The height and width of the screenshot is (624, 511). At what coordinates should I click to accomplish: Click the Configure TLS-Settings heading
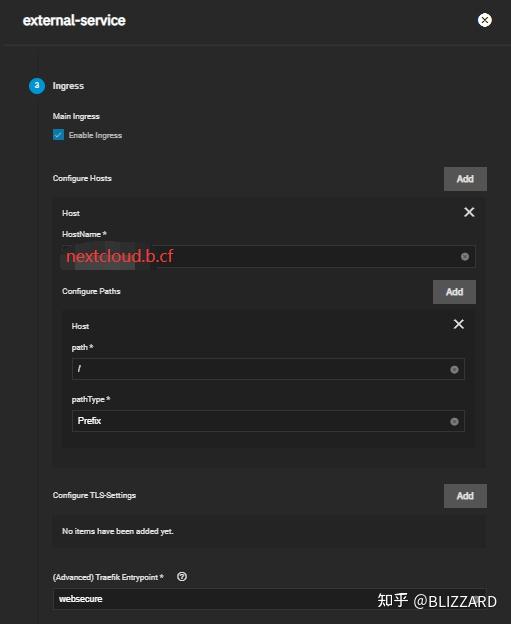pos(94,495)
